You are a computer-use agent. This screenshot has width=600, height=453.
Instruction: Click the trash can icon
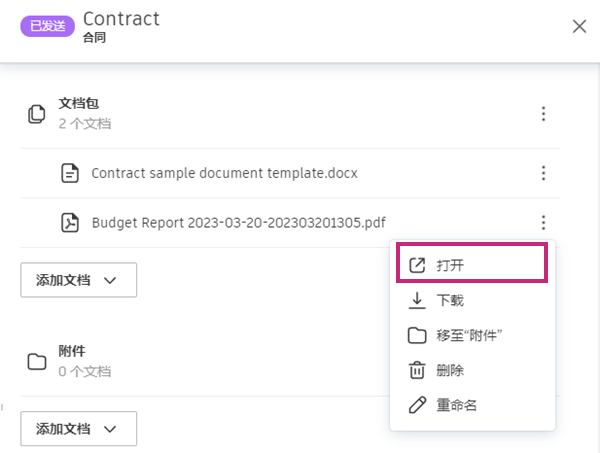pyautogui.click(x=418, y=370)
